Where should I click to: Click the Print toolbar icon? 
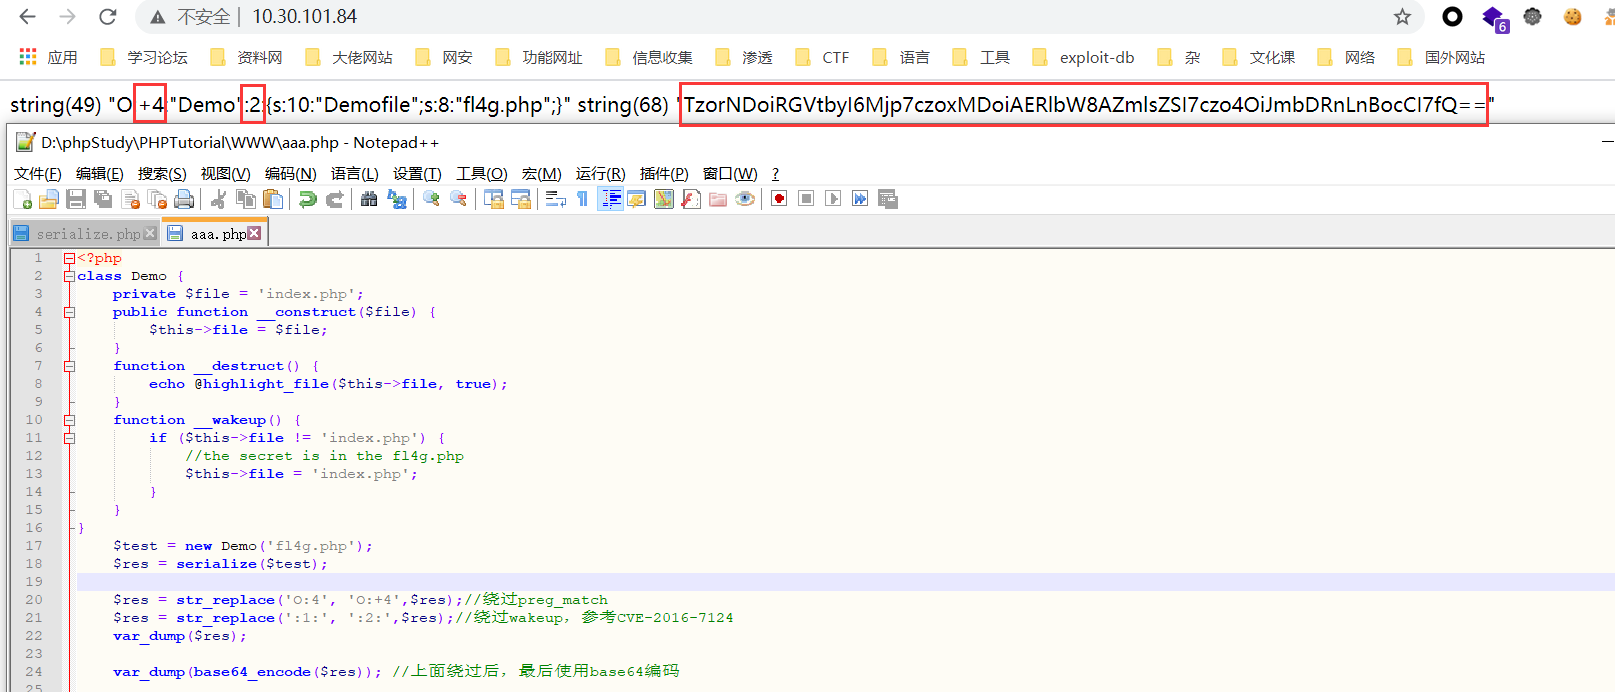184,199
